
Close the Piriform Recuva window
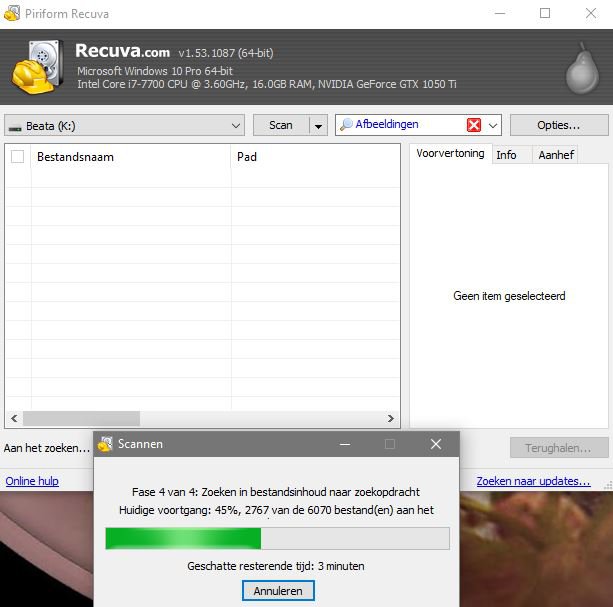(x=591, y=13)
